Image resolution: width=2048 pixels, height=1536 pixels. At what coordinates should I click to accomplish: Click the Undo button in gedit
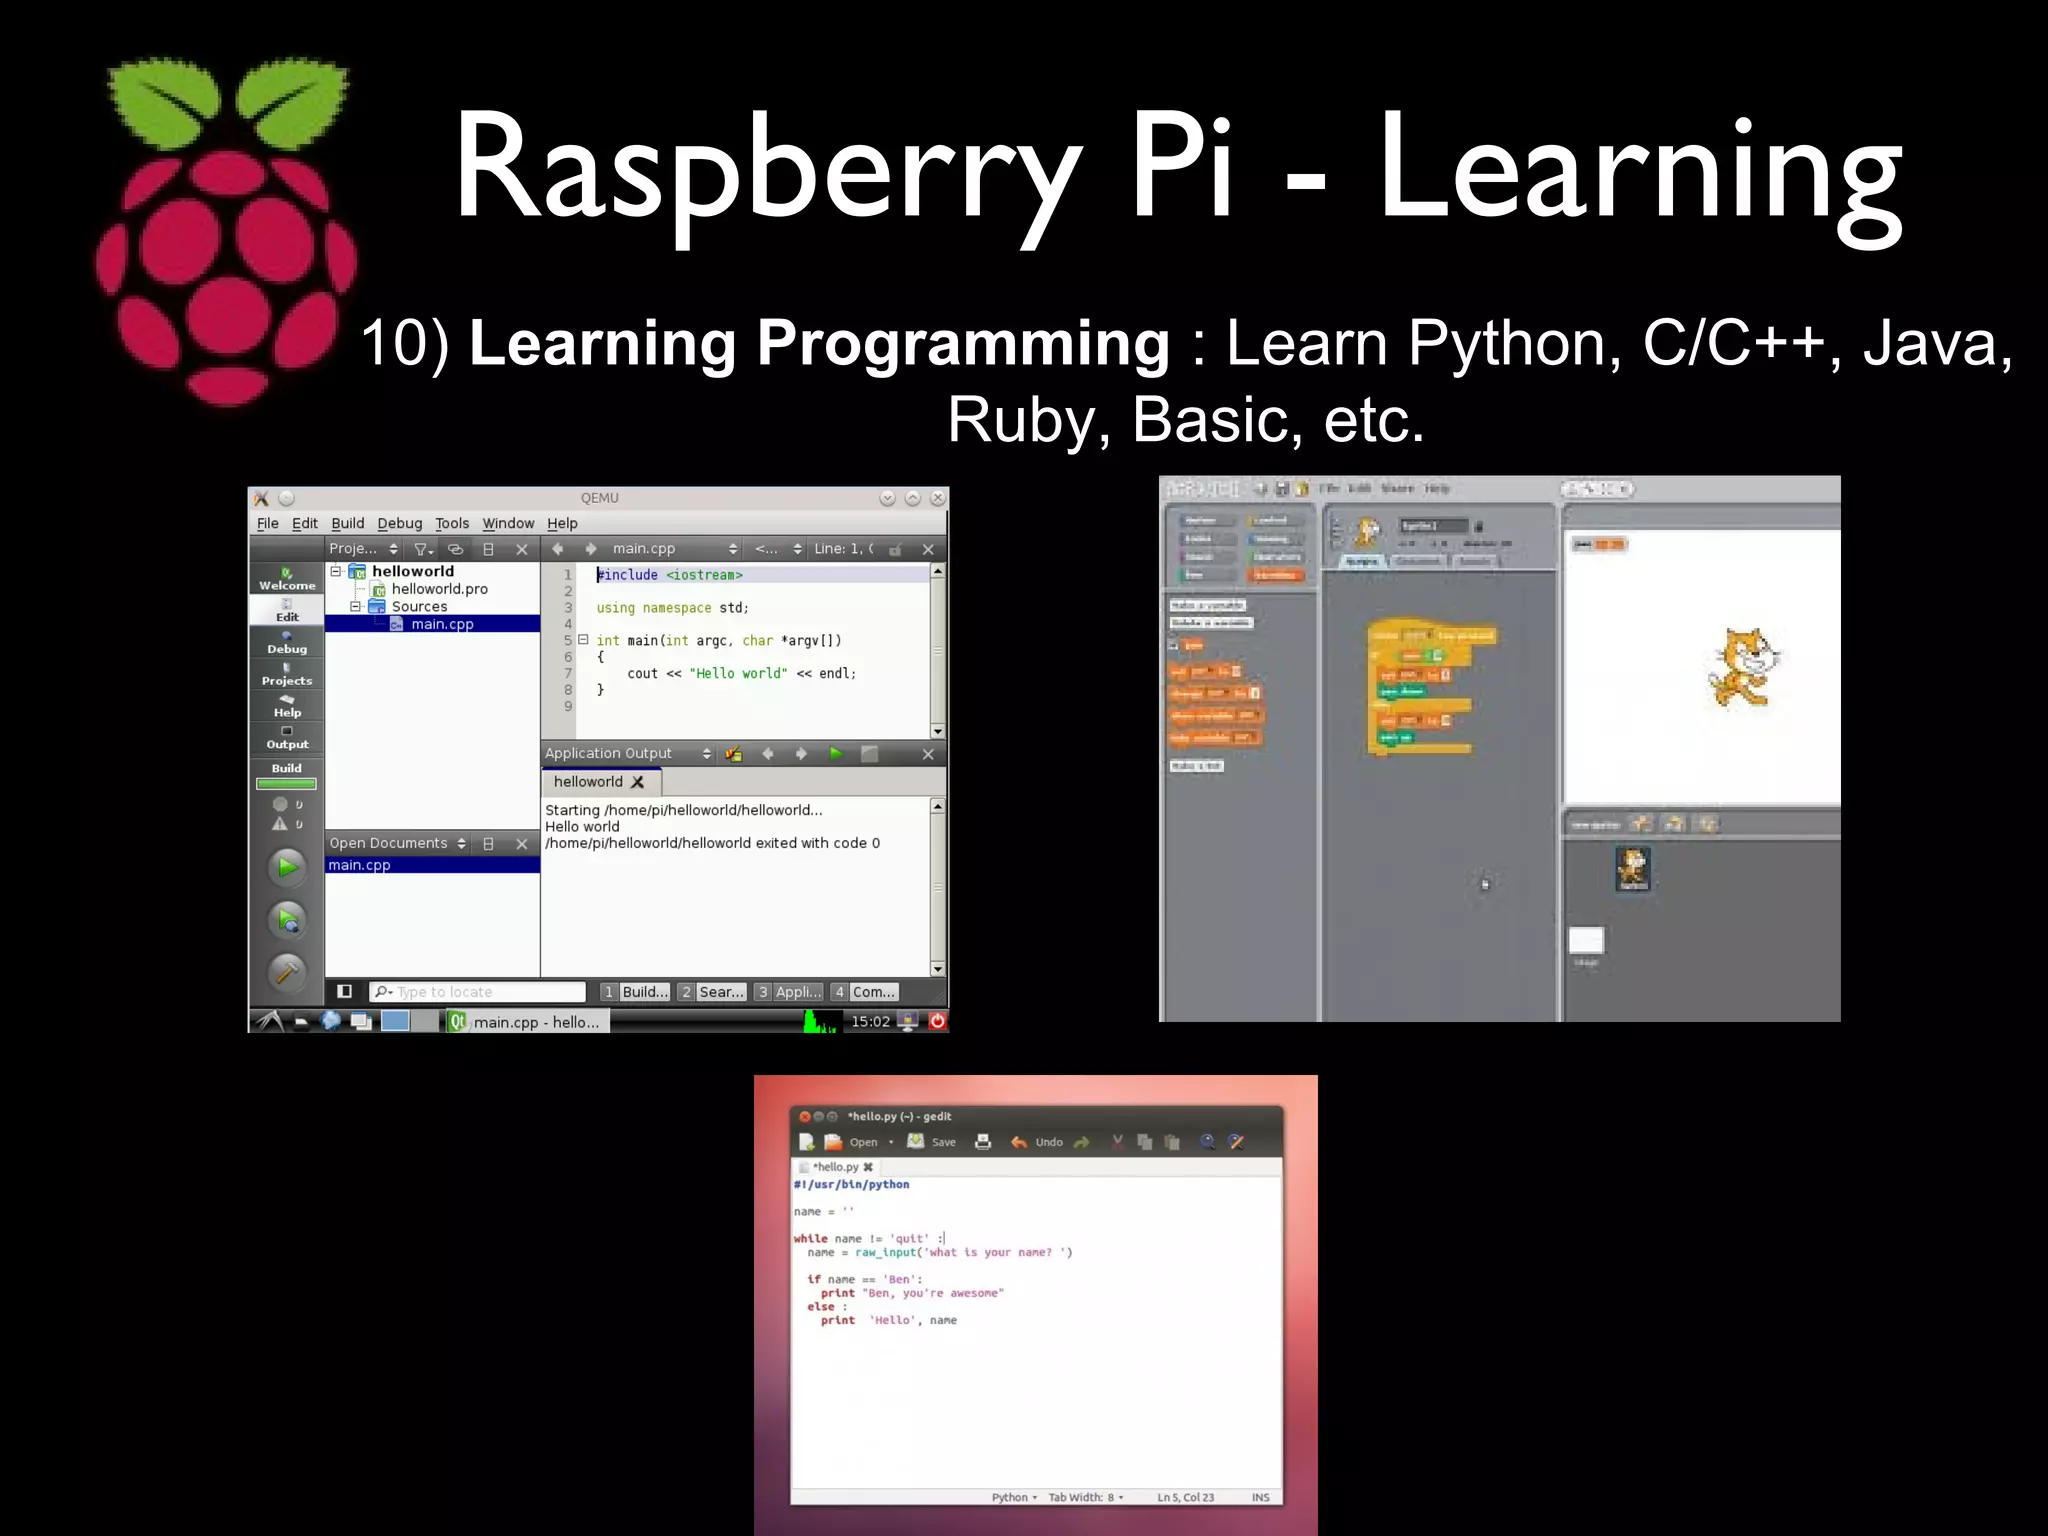click(1037, 1142)
